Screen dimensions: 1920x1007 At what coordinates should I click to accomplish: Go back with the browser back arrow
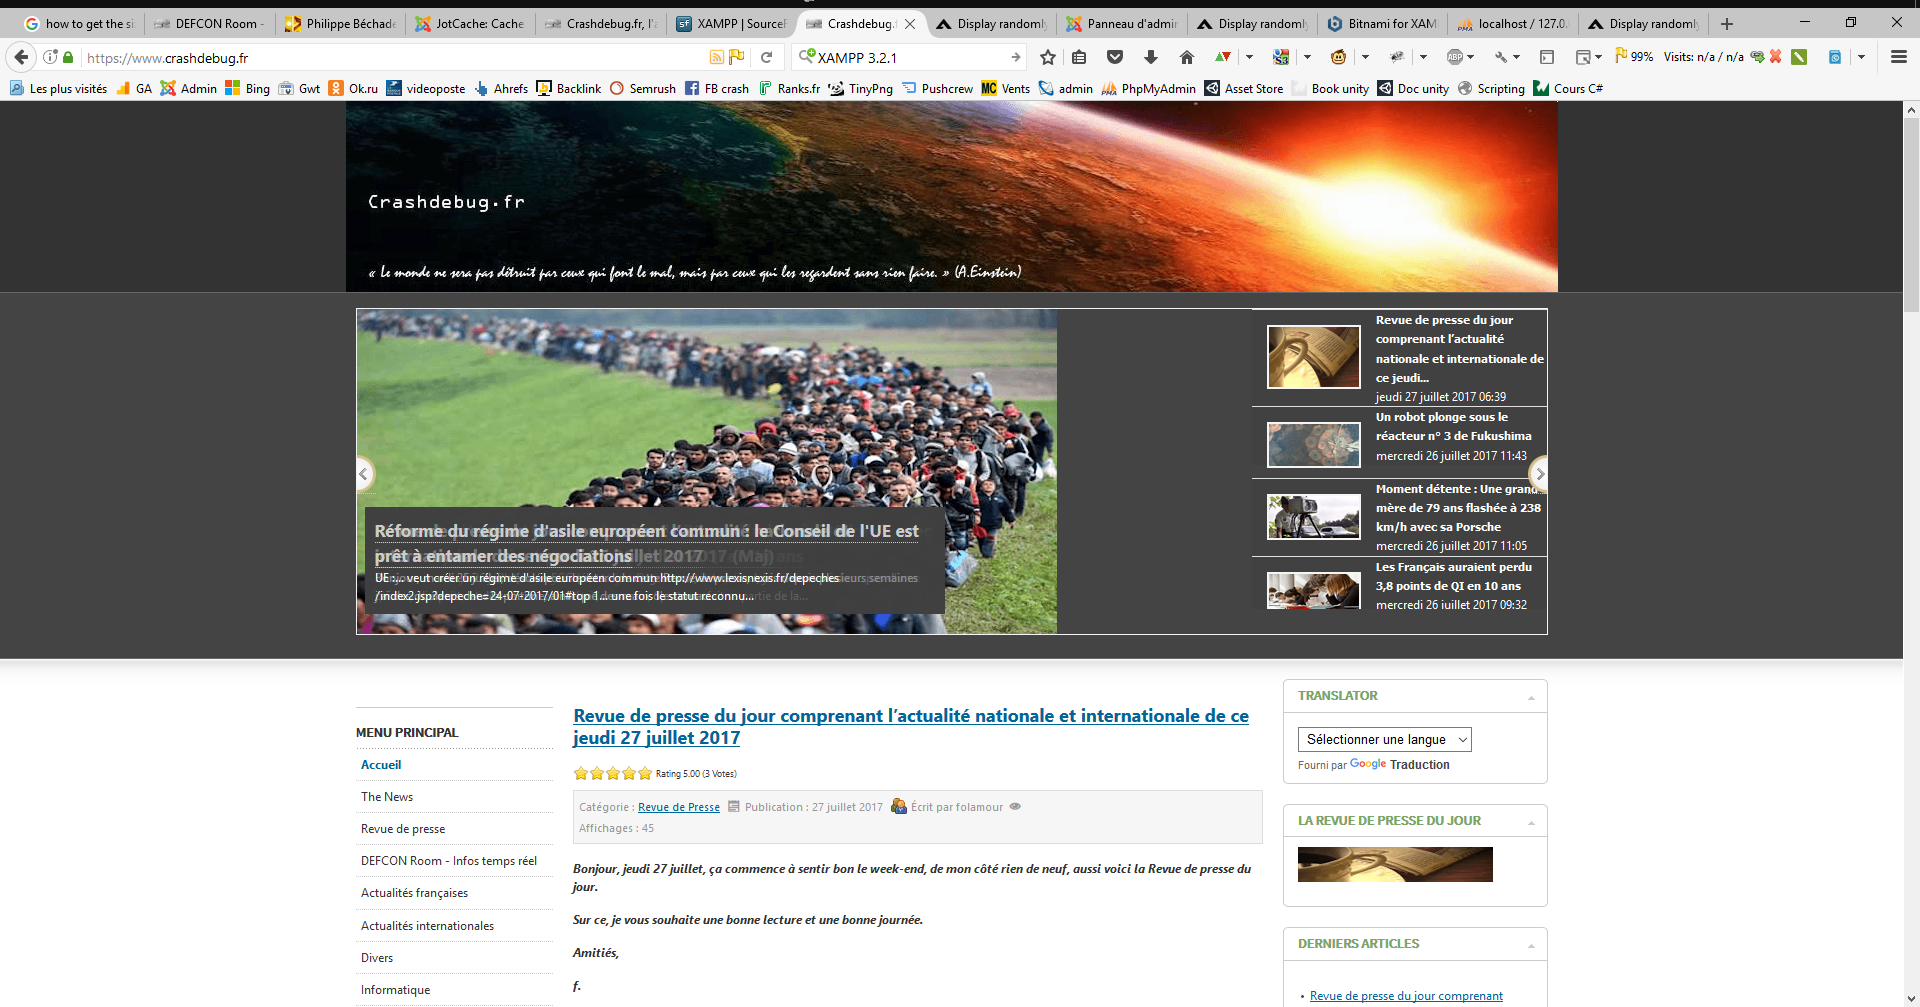(x=22, y=58)
